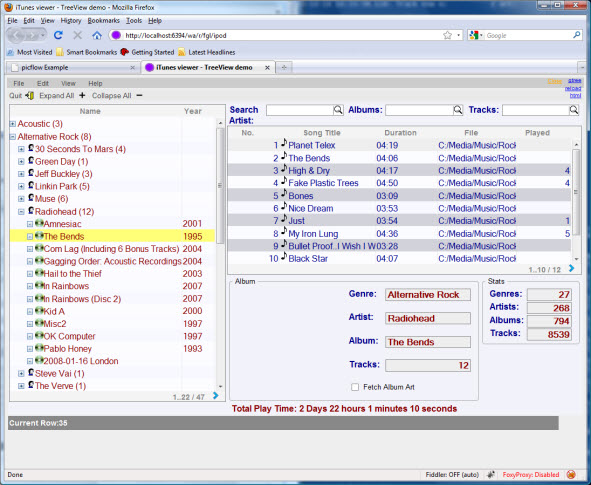Screen dimensions: 591x485
Task: Open the Firefox History menu
Action: pyautogui.click(x=71, y=20)
